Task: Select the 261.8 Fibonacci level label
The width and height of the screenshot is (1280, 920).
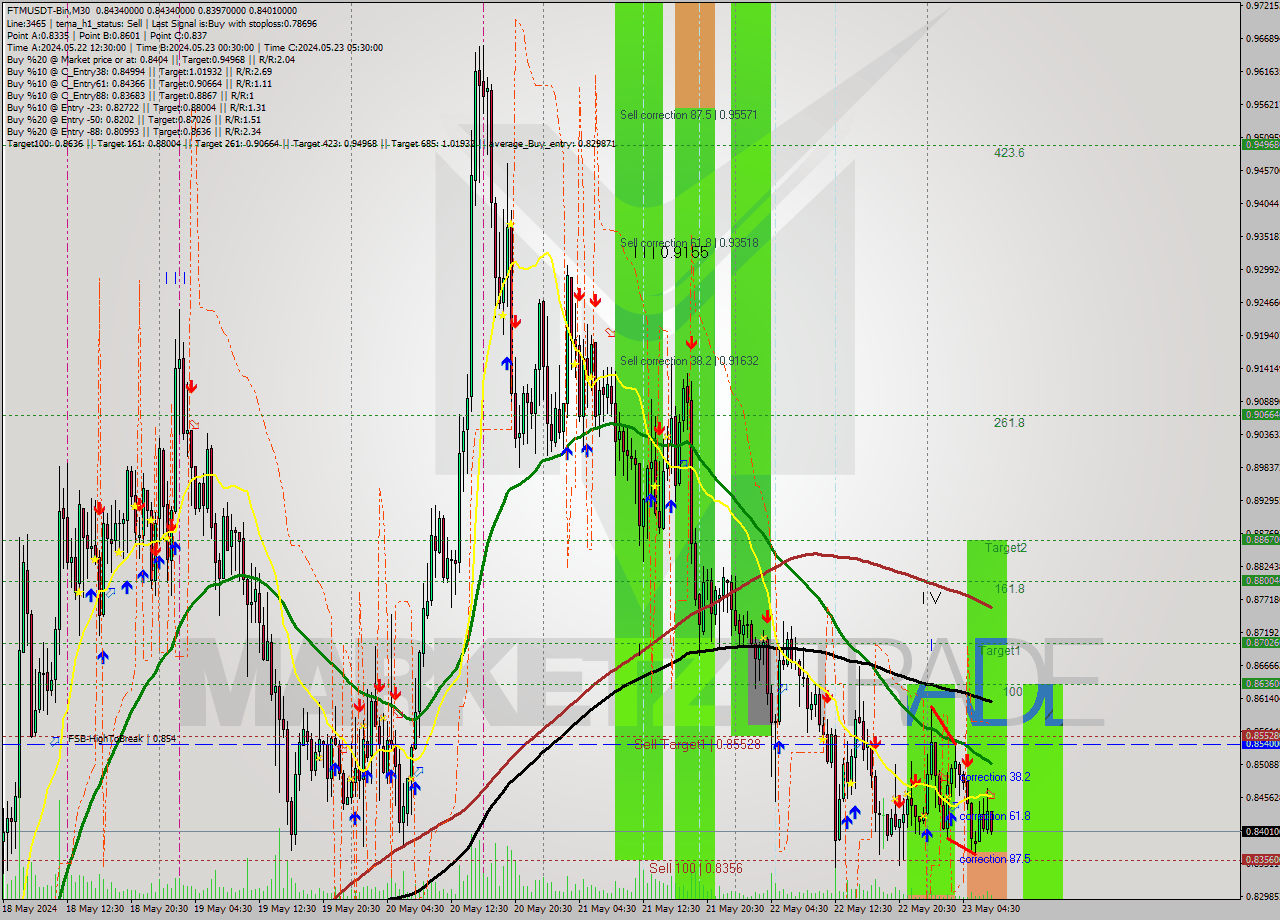Action: [1008, 423]
